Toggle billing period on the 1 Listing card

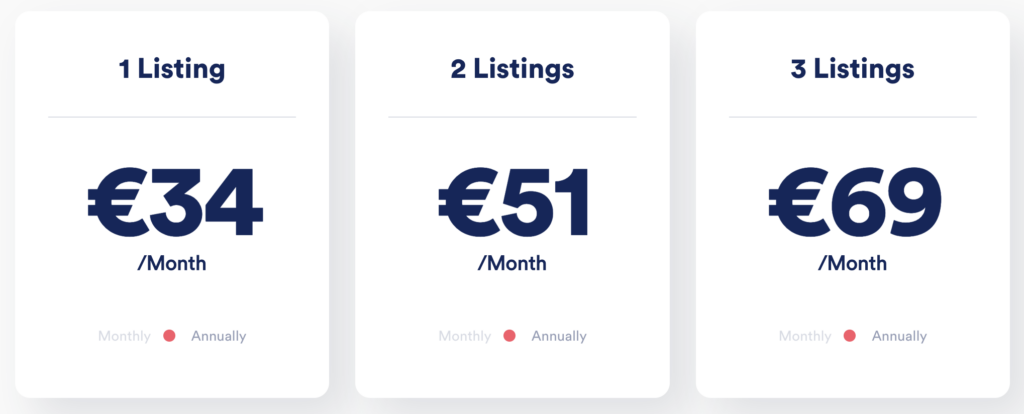coord(170,336)
